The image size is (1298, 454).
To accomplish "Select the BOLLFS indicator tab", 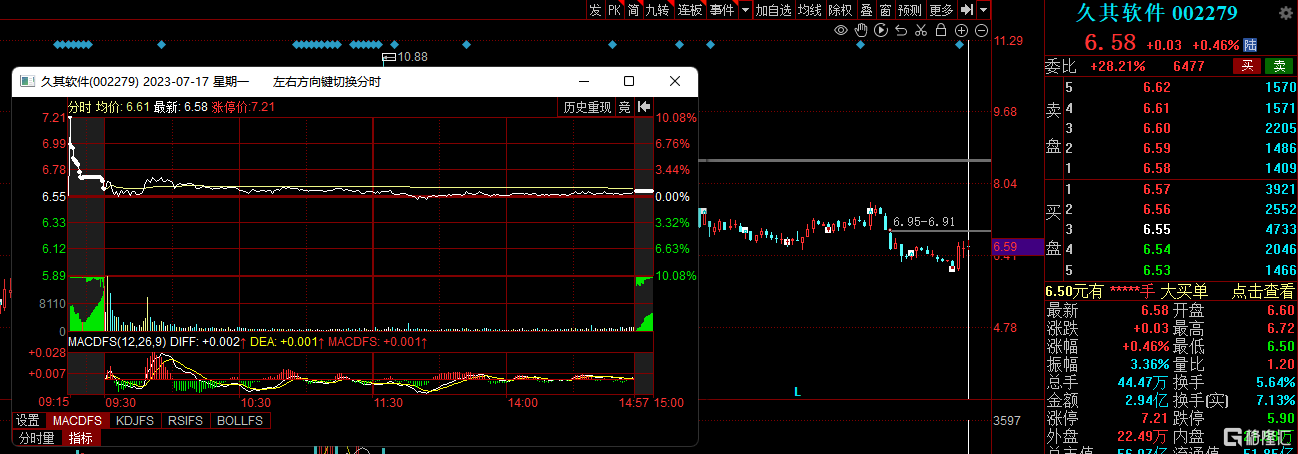I will (239, 421).
